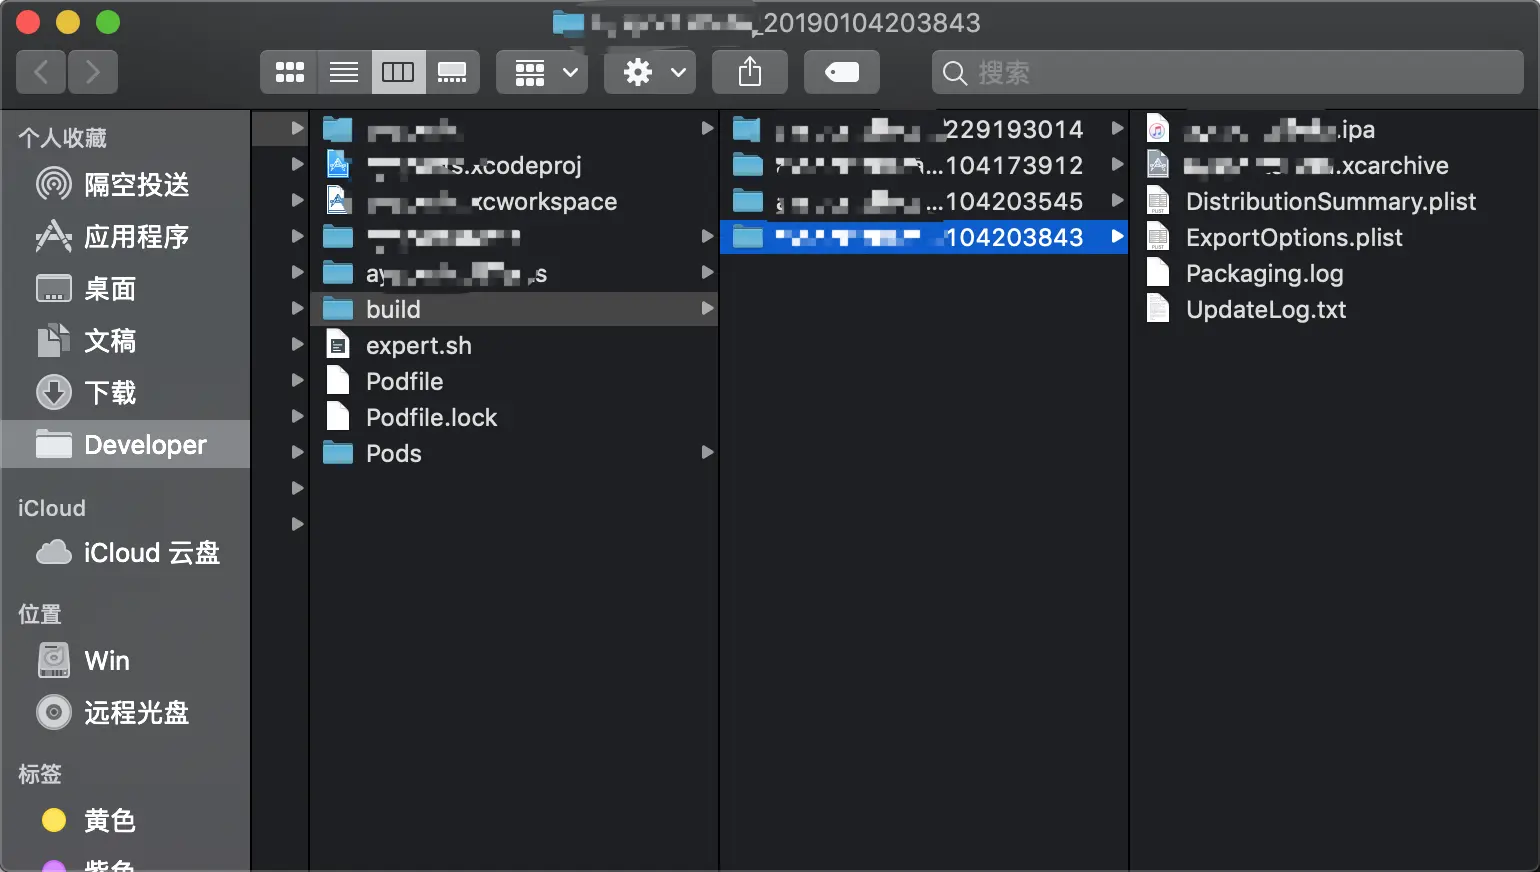Select the Pods folder
Image resolution: width=1540 pixels, height=872 pixels.
click(514, 453)
